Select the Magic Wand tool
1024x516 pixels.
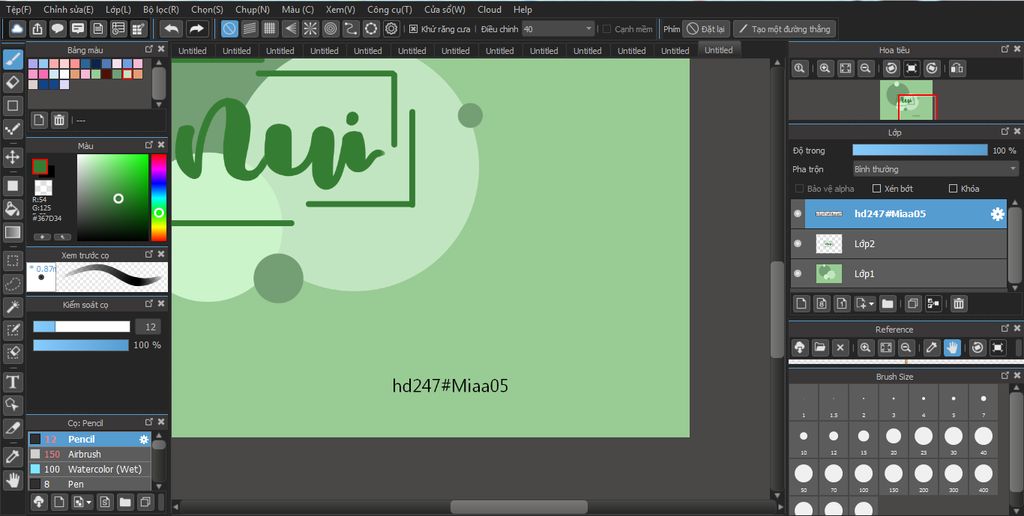click(x=12, y=307)
